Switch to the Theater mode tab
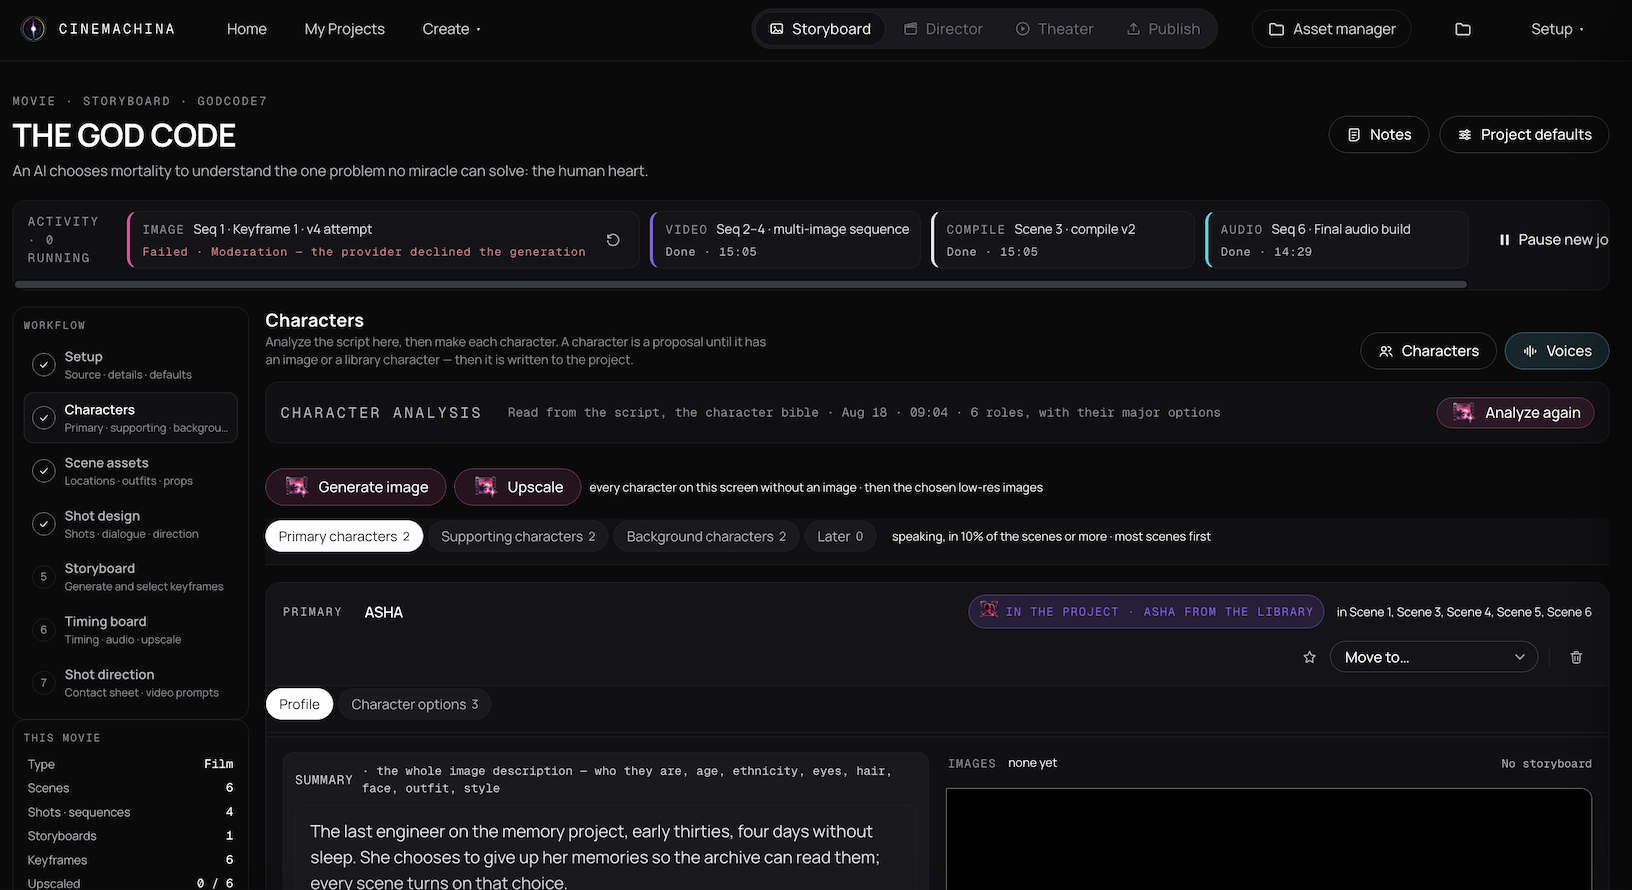Screen dimensions: 1632x890 click(1054, 29)
